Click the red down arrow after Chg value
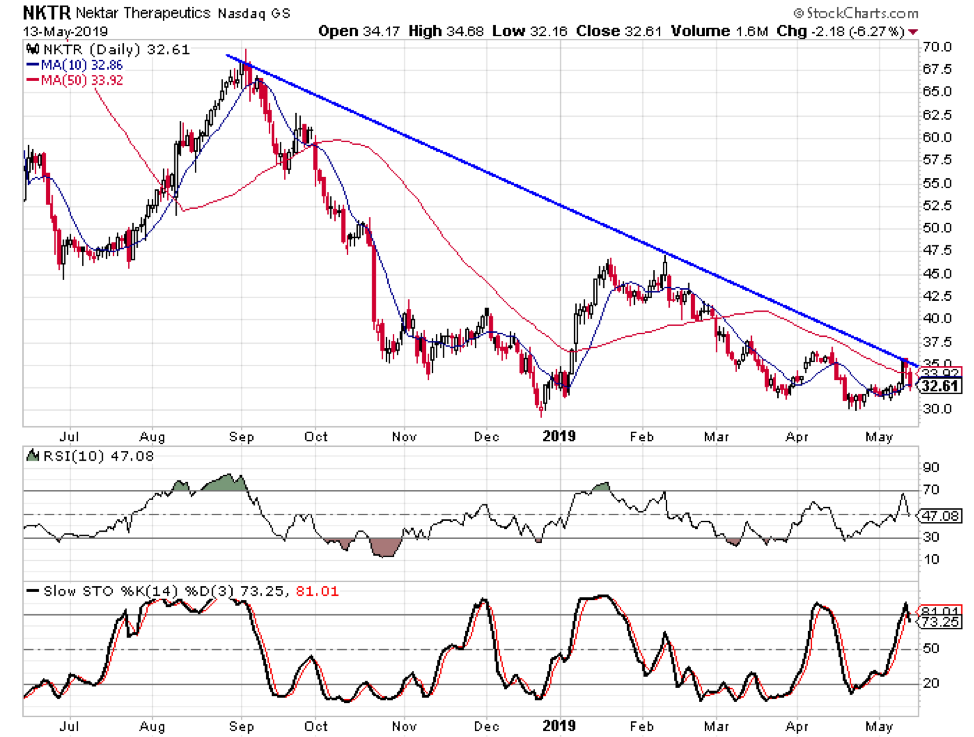 [913, 32]
